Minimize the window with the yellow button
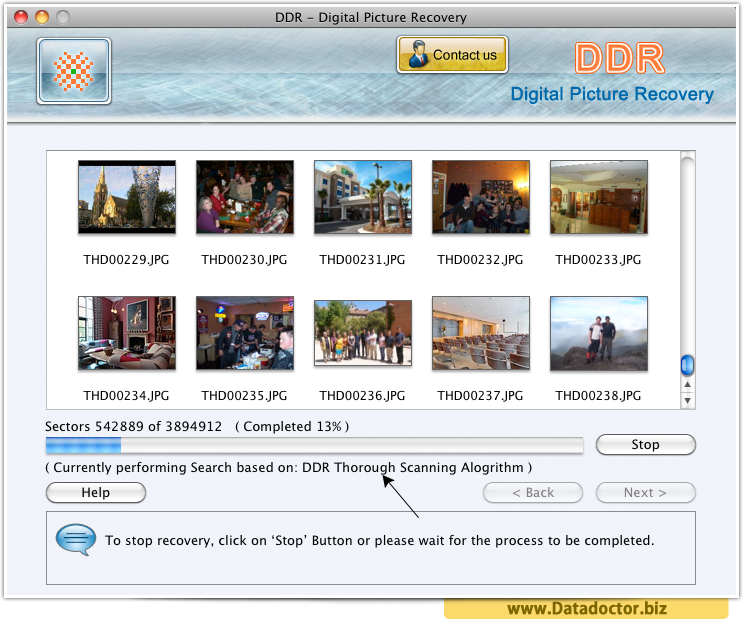743x619 pixels. pos(42,17)
